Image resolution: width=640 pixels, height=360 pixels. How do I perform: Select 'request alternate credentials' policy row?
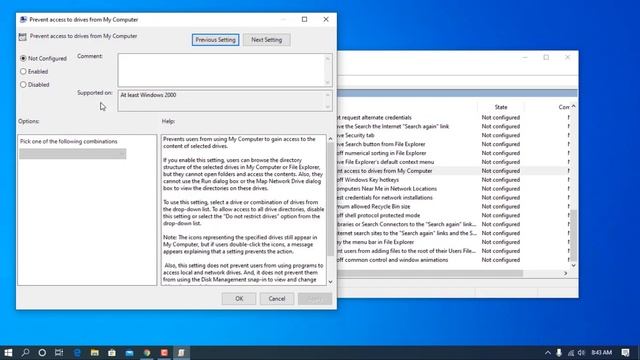coord(452,118)
